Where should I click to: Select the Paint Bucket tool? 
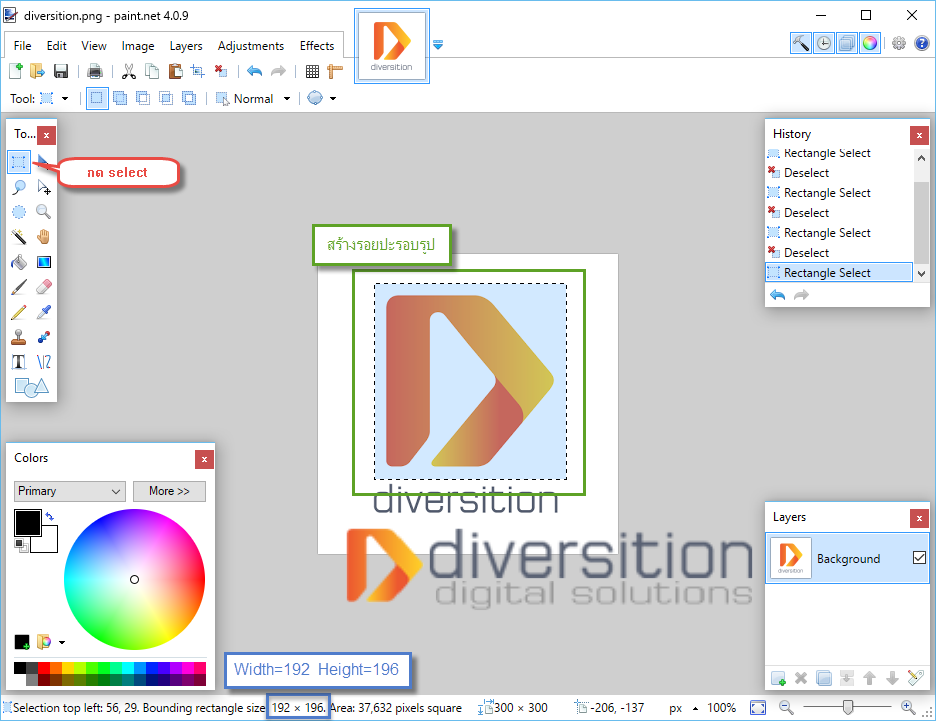click(x=19, y=262)
